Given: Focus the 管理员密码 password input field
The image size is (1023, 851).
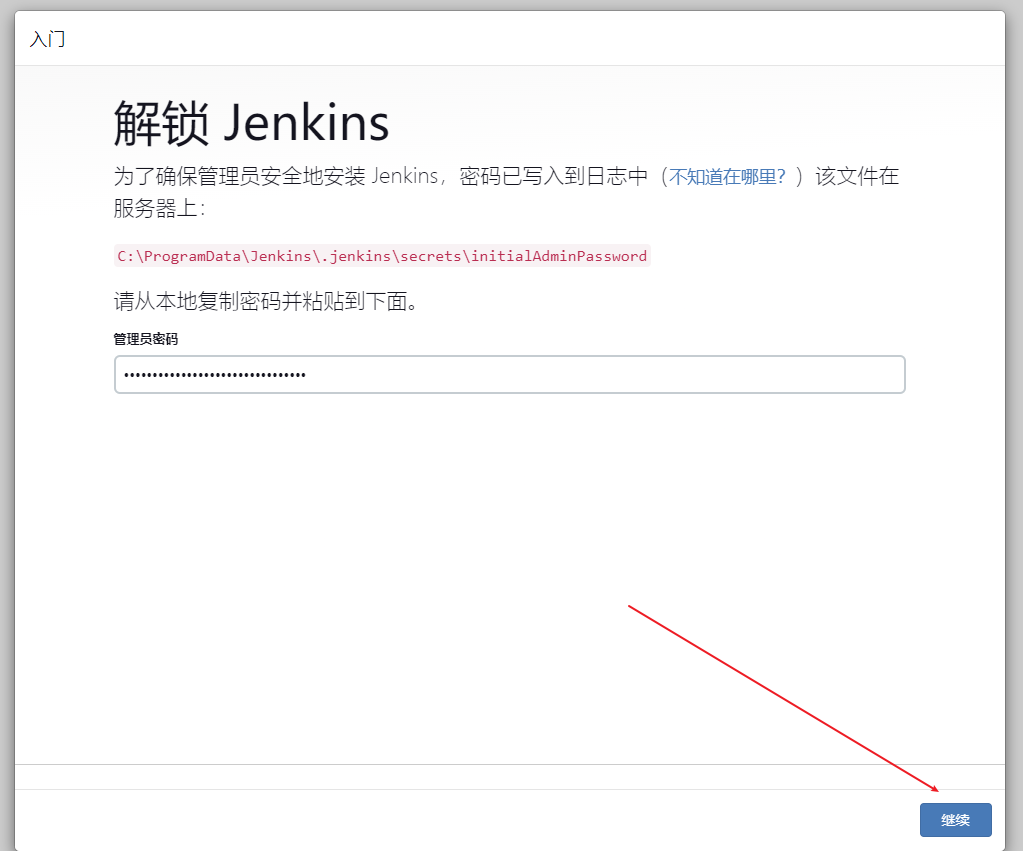Looking at the screenshot, I should pyautogui.click(x=509, y=375).
